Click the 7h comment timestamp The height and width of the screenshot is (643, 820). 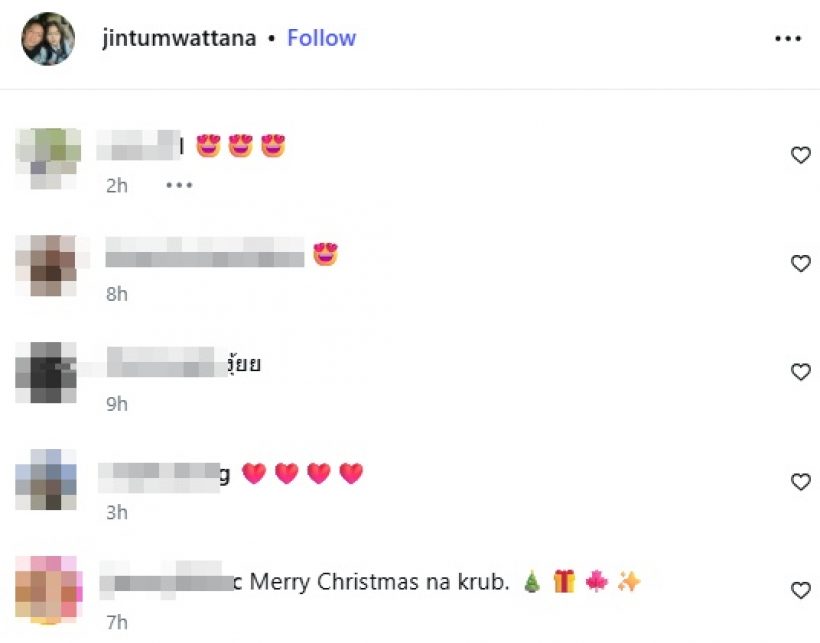[117, 623]
